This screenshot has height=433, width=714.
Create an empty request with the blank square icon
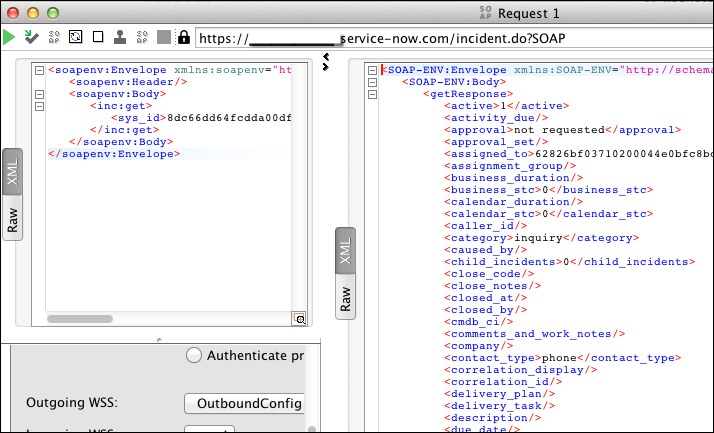tap(98, 37)
